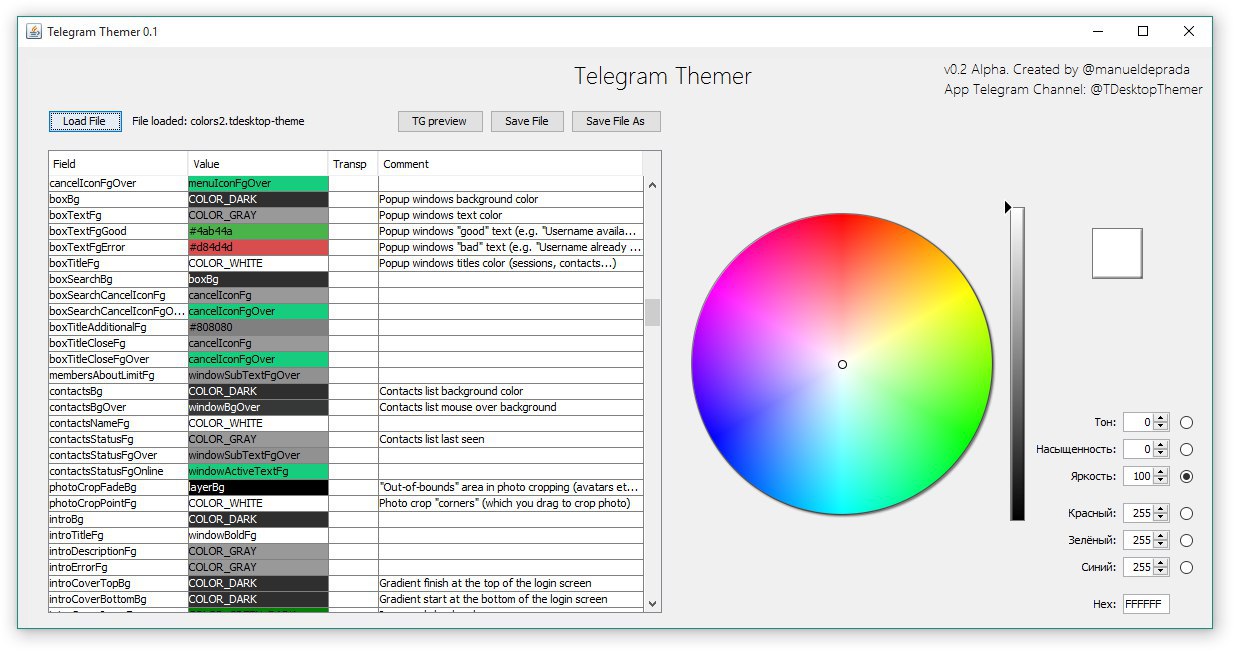Select the boxTitleFg field cell

click(119, 263)
